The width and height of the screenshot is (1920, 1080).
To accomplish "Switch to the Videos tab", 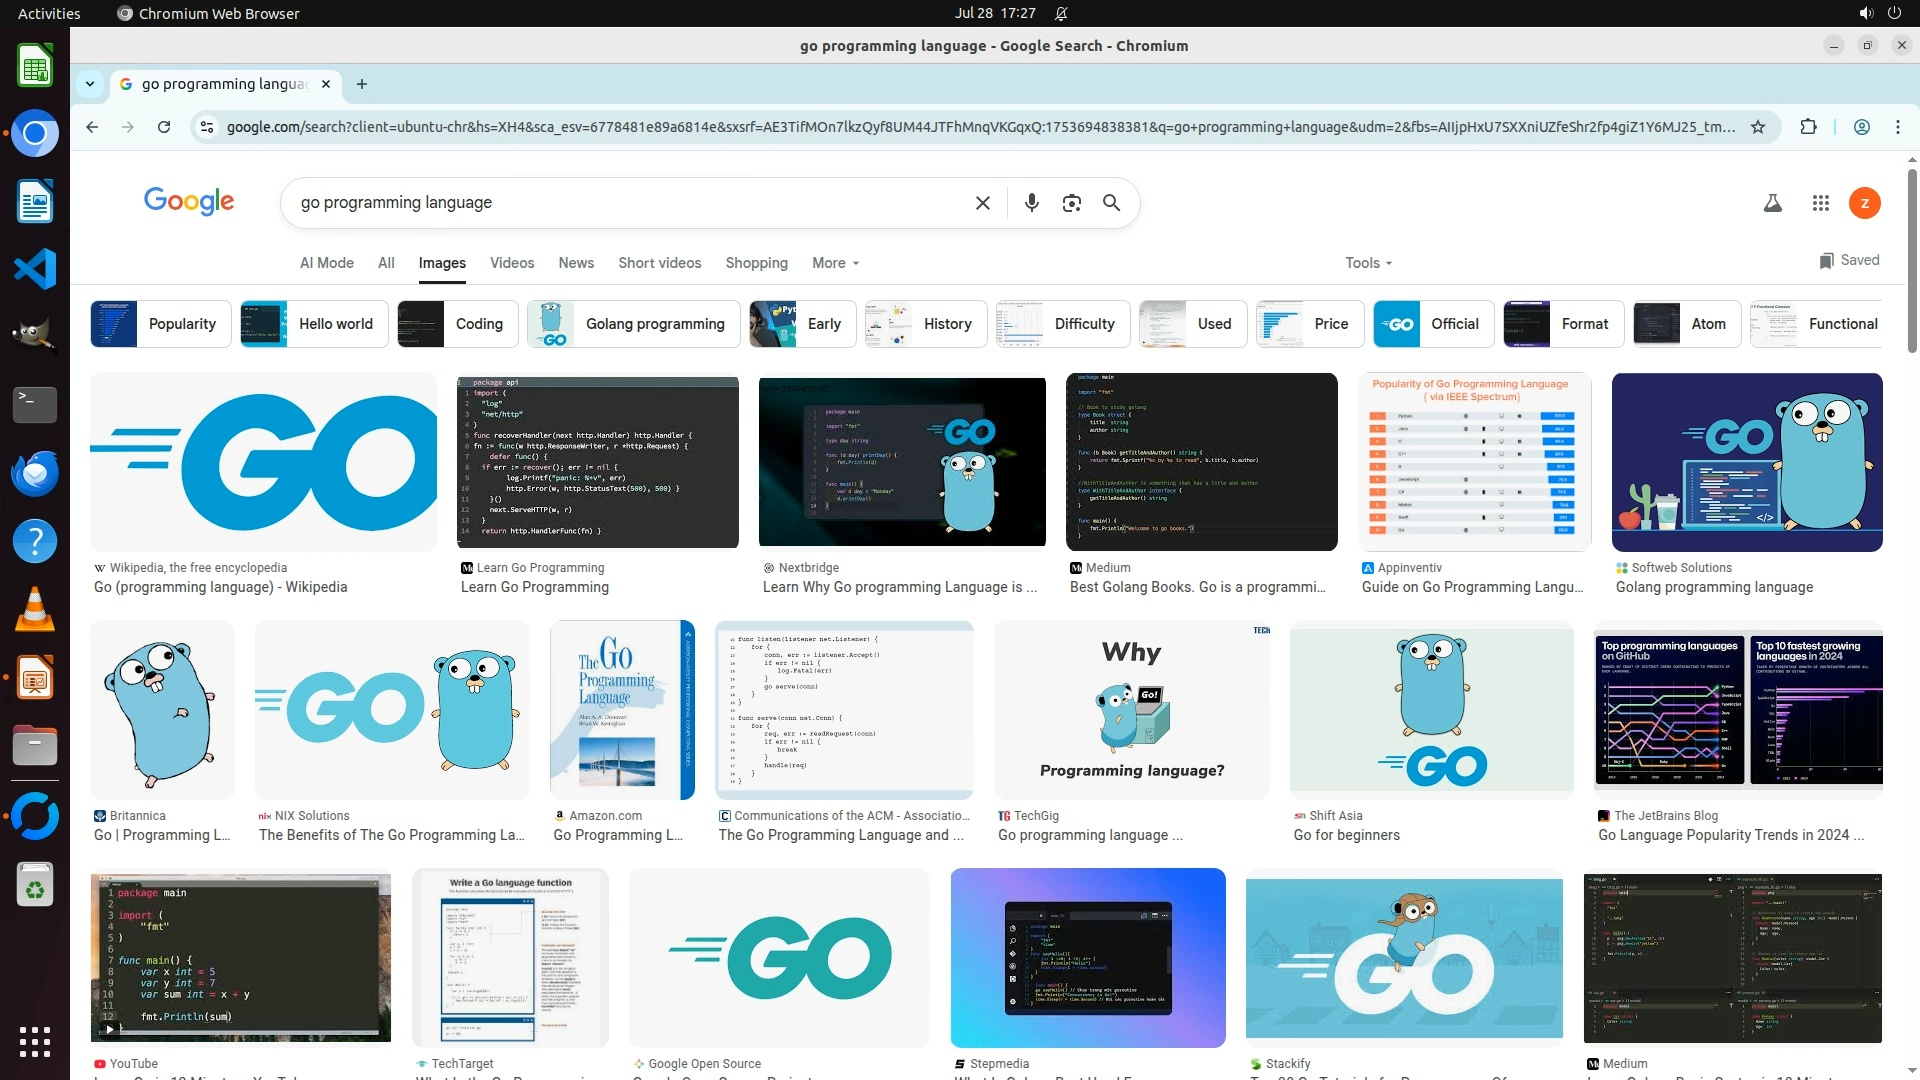I will (512, 263).
